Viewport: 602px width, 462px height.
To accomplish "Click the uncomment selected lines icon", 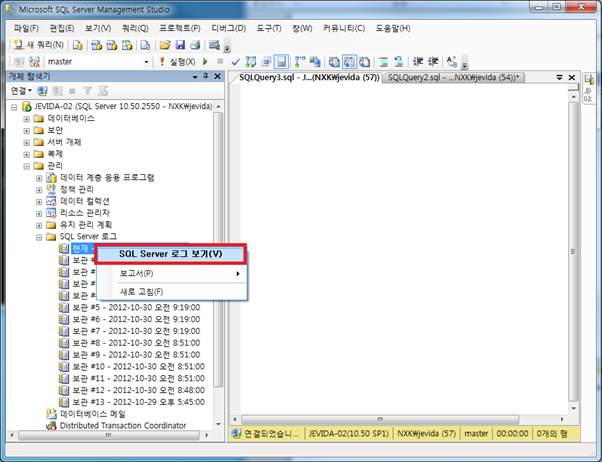I will point(399,61).
